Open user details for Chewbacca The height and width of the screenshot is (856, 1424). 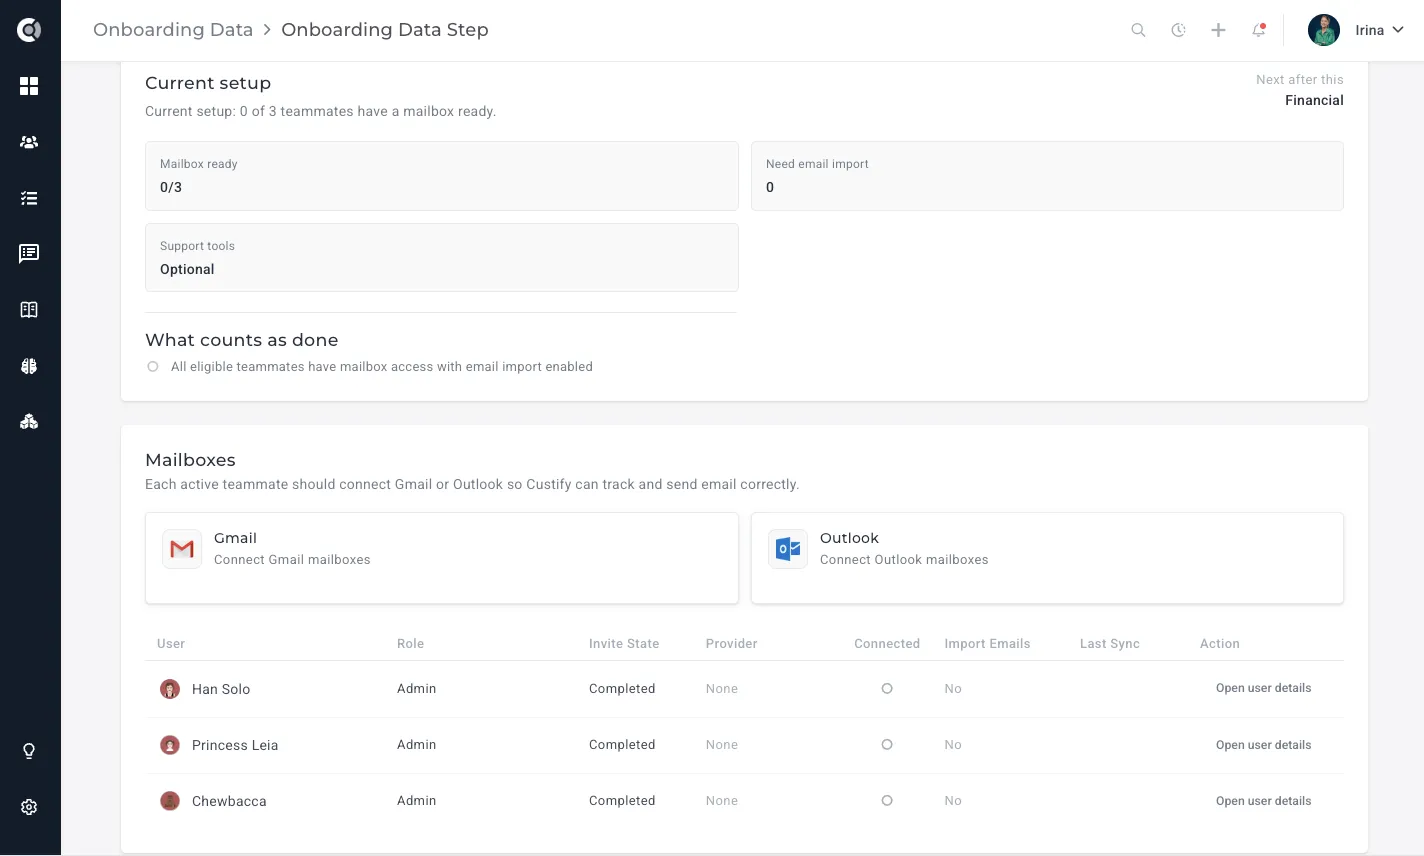1263,801
